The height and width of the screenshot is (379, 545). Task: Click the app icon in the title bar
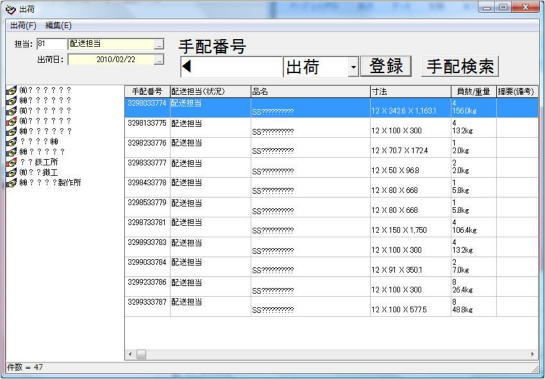click(11, 9)
